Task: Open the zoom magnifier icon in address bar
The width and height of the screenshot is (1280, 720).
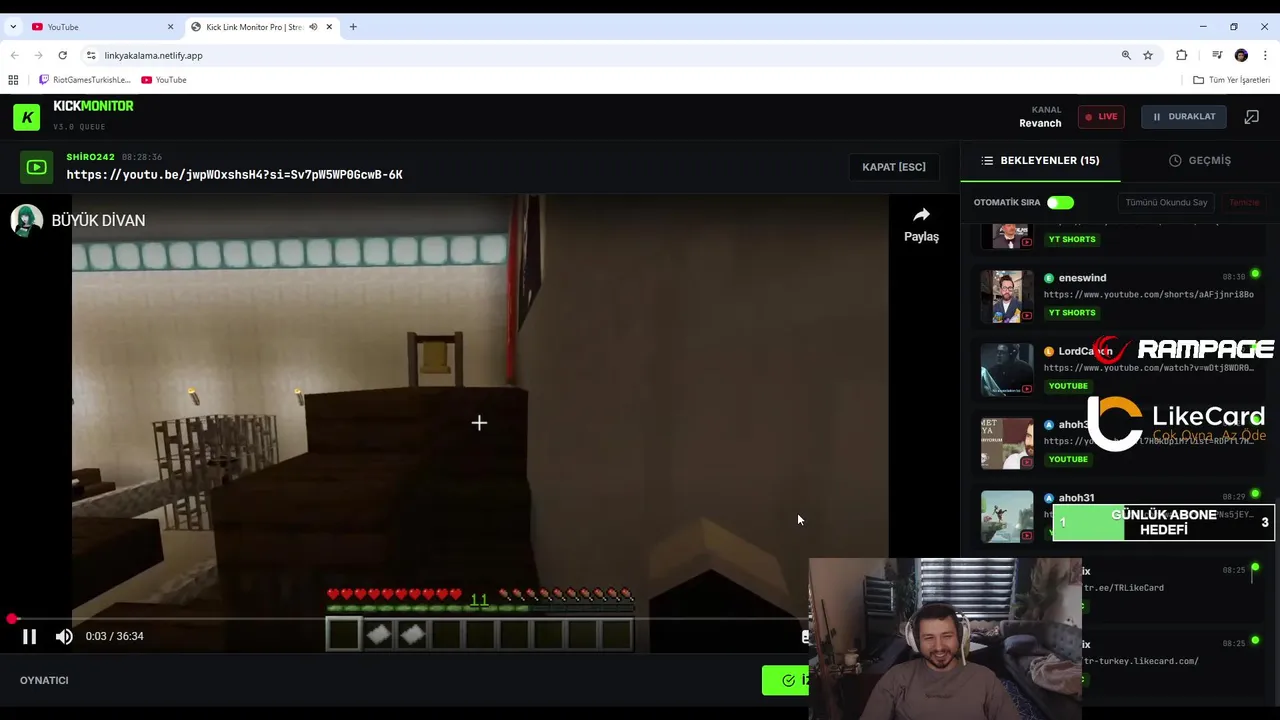Action: (1126, 55)
